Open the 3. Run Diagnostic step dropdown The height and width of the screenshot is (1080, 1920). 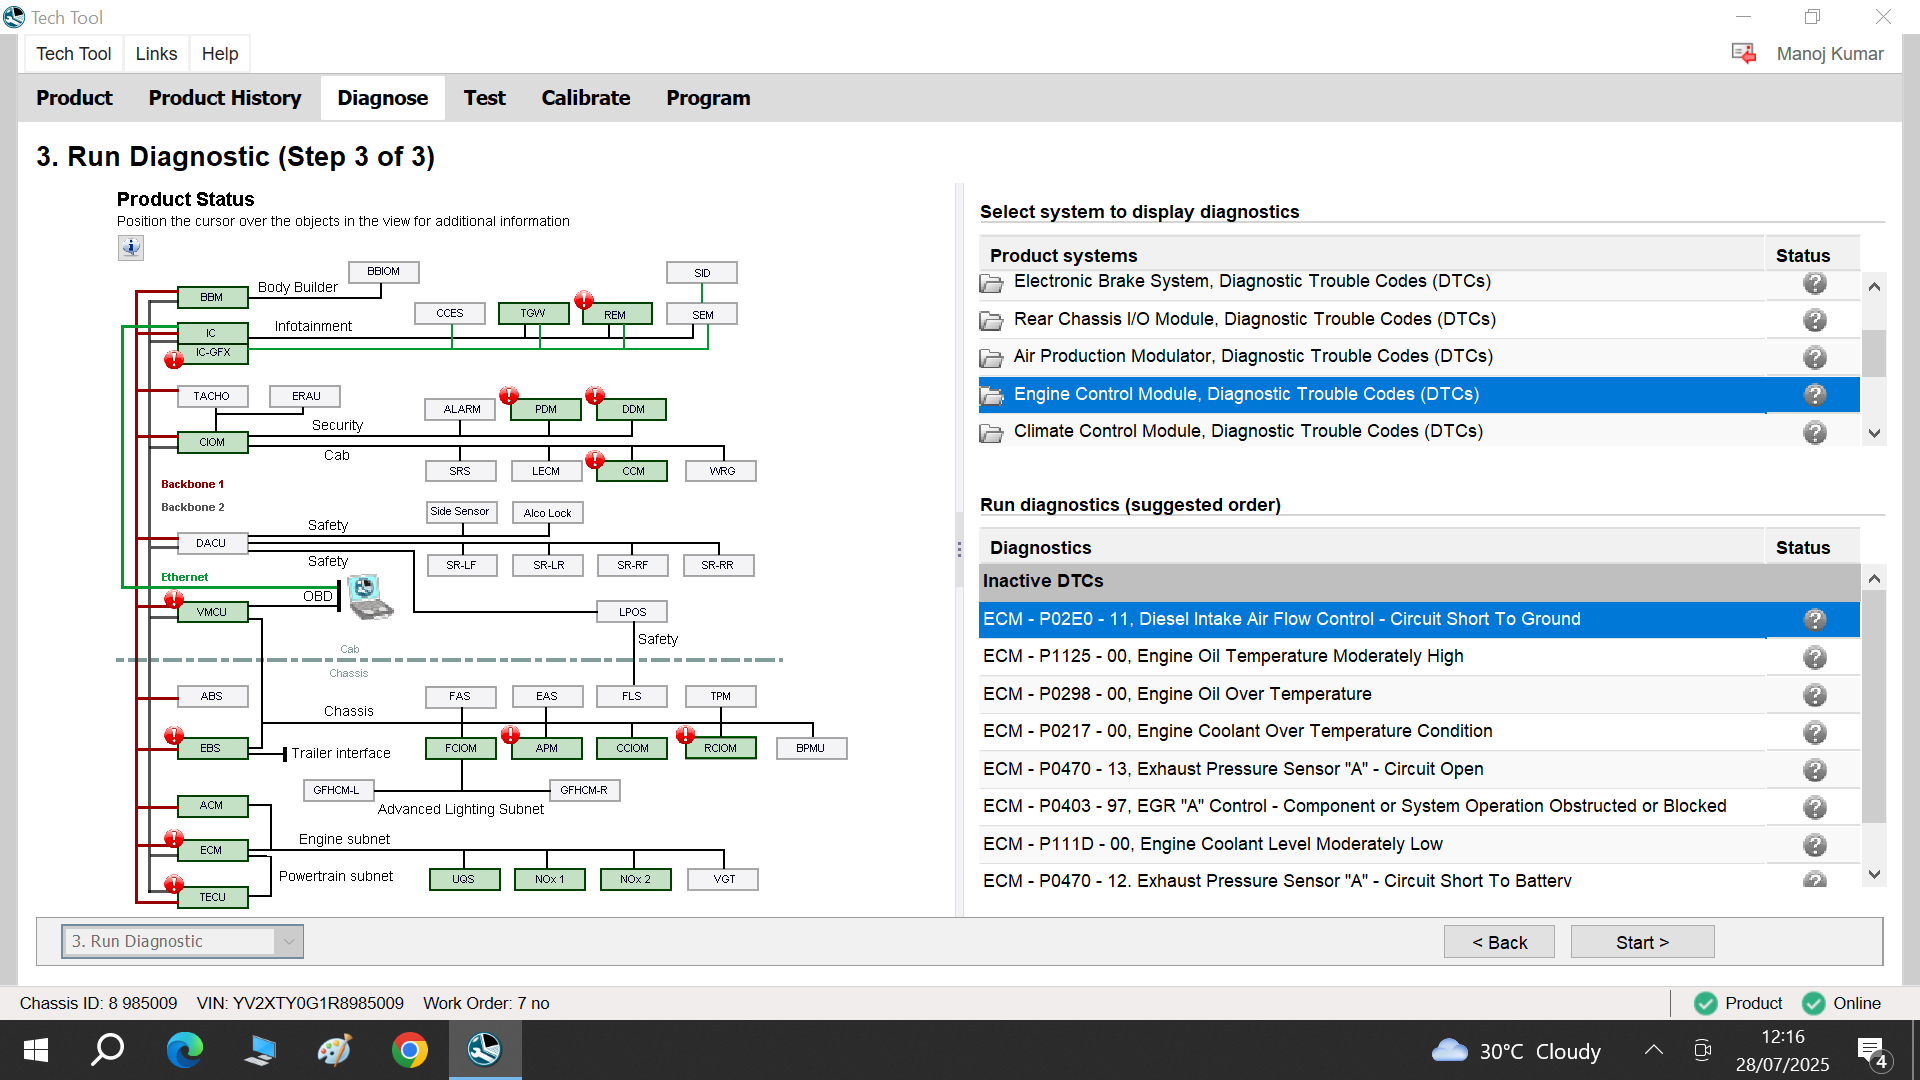(x=289, y=941)
